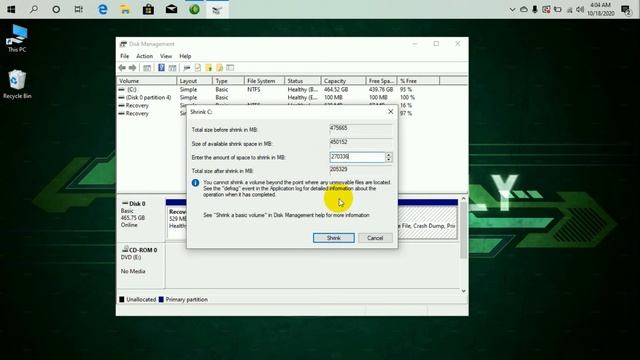Image resolution: width=640 pixels, height=360 pixels.
Task: Launch Cortana from the taskbar circle
Action: (56, 9)
